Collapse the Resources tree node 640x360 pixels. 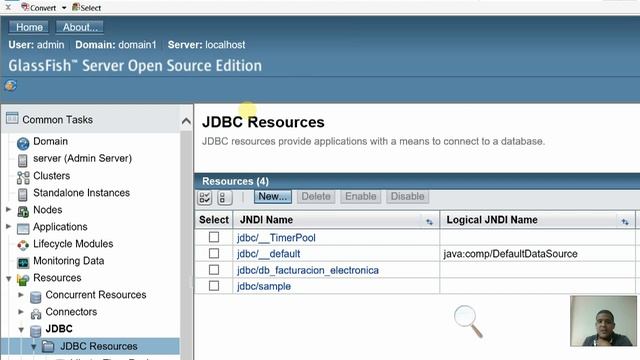point(9,278)
